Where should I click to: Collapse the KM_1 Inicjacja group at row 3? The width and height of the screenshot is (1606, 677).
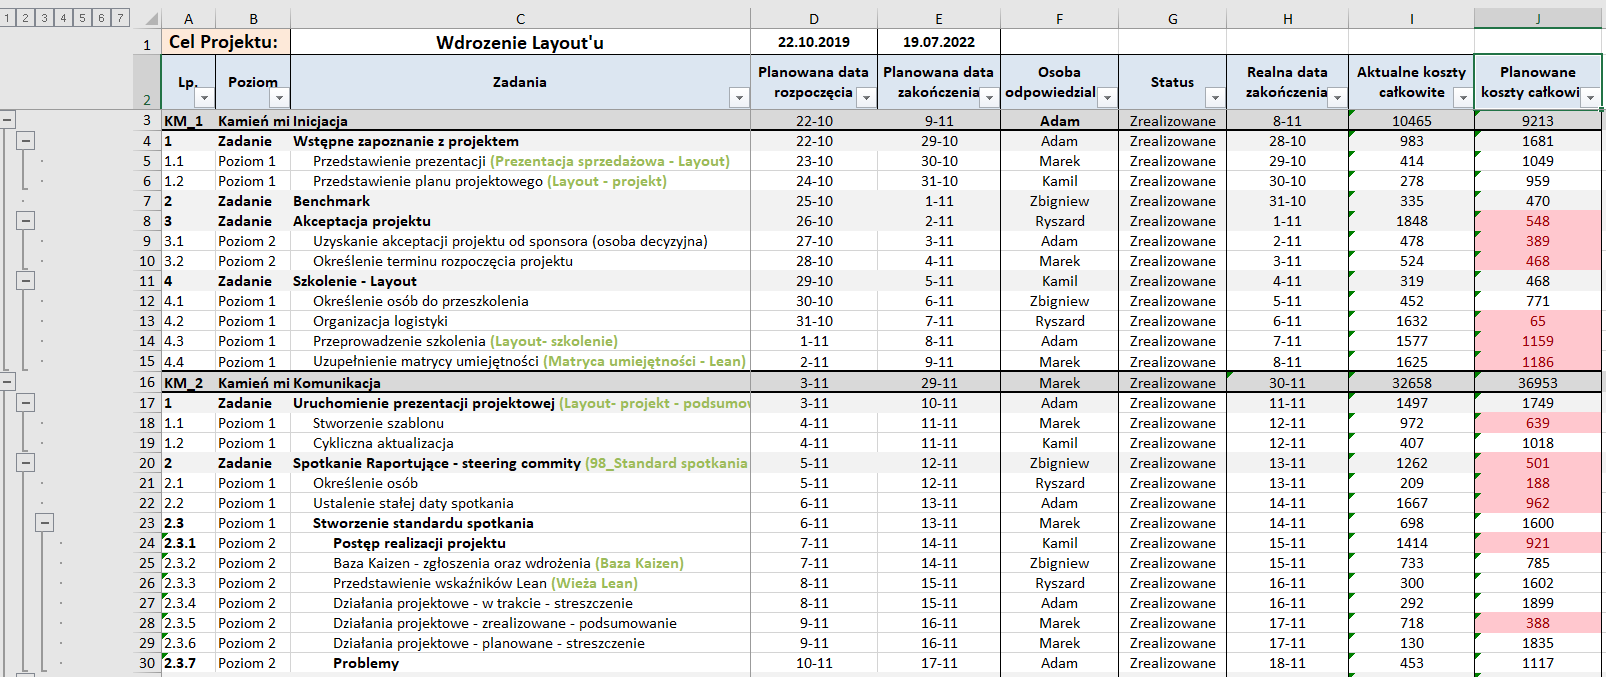click(x=7, y=120)
